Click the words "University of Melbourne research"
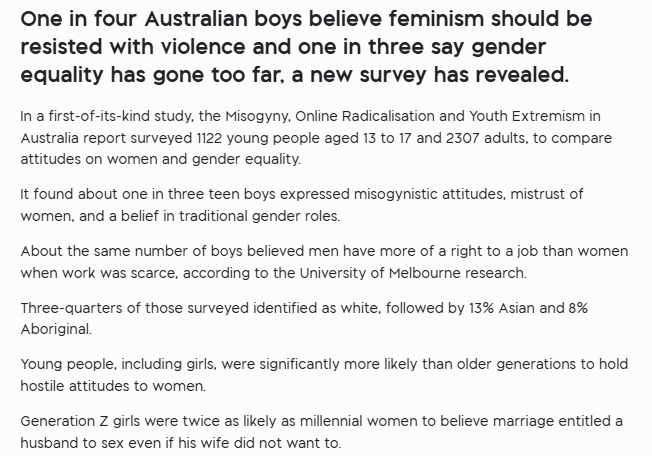The width and height of the screenshot is (652, 456). click(x=412, y=273)
